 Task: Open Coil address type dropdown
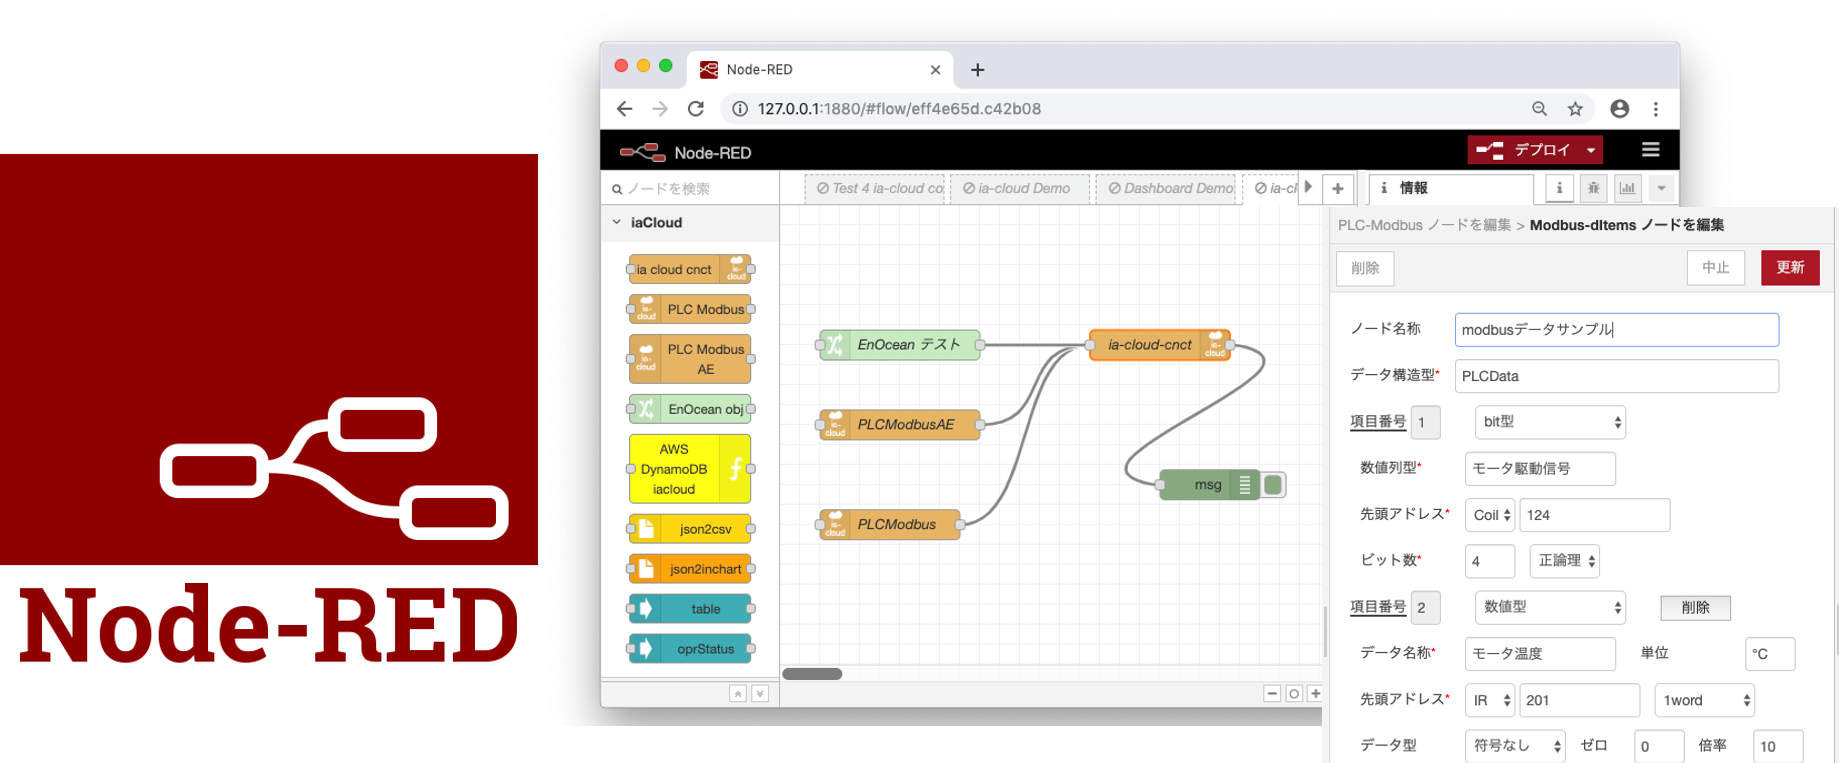pyautogui.click(x=1490, y=515)
